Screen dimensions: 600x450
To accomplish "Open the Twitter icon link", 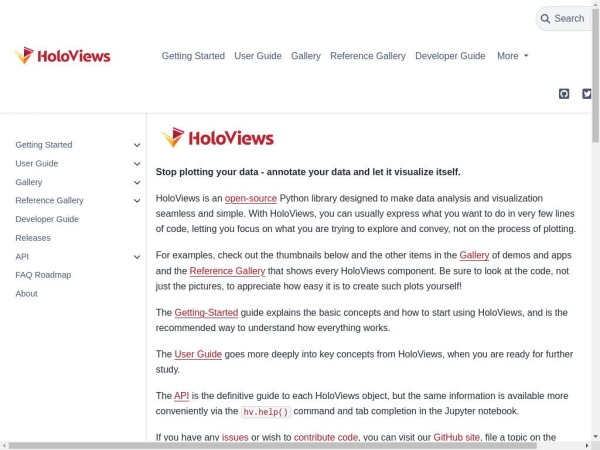I will [587, 94].
